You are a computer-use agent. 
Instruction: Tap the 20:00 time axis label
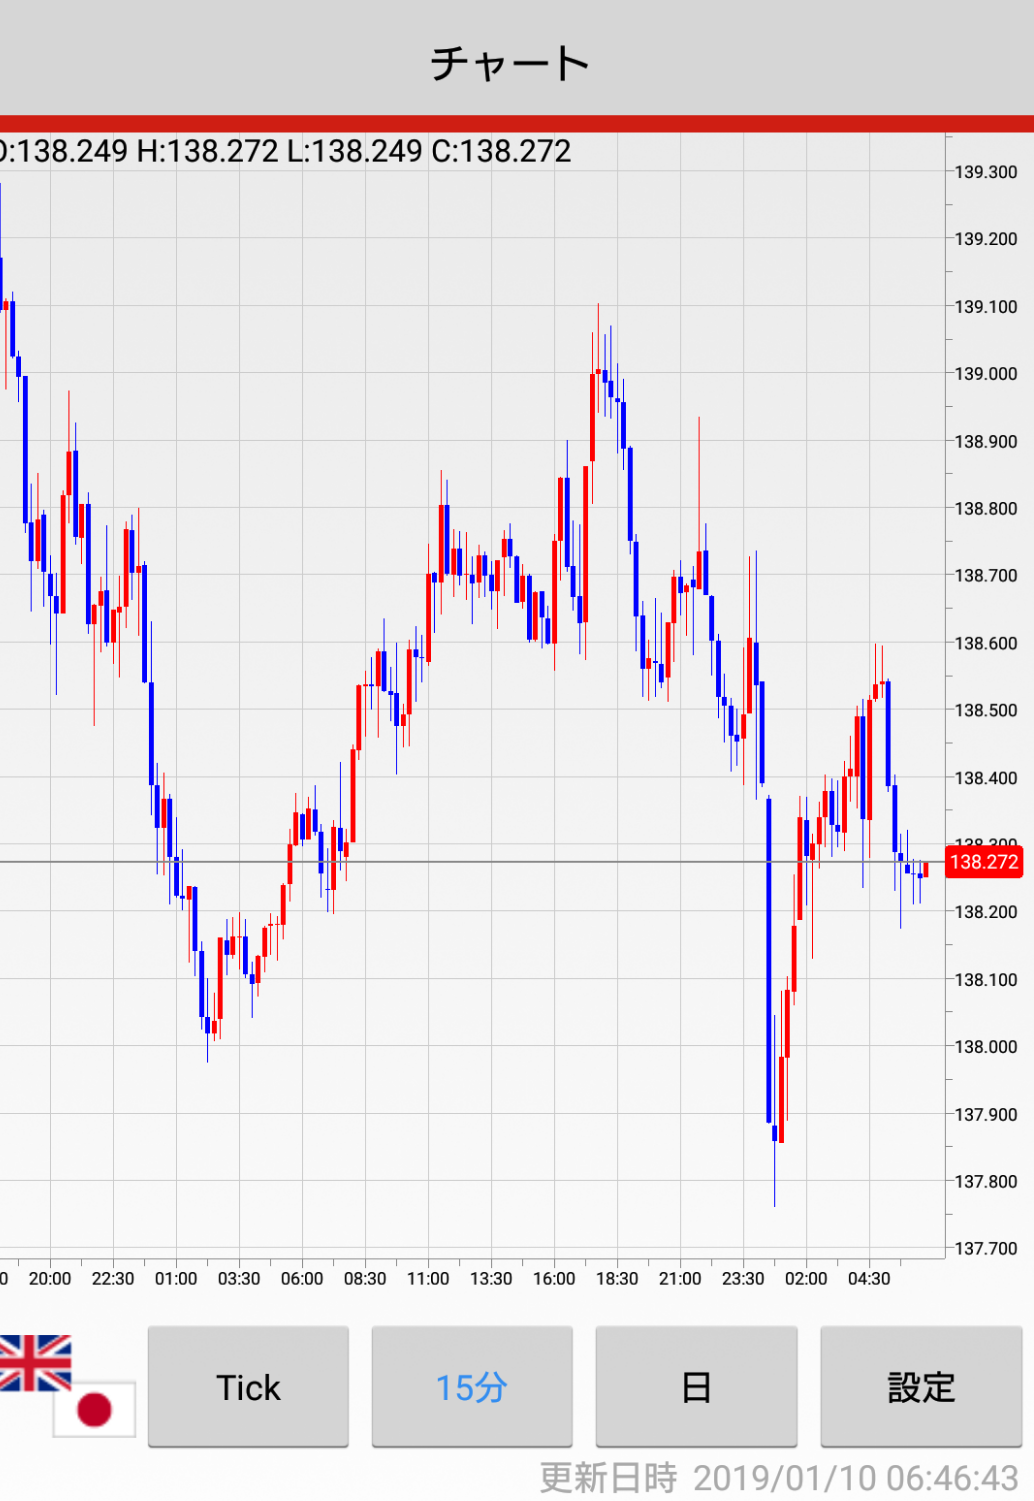(x=50, y=1278)
